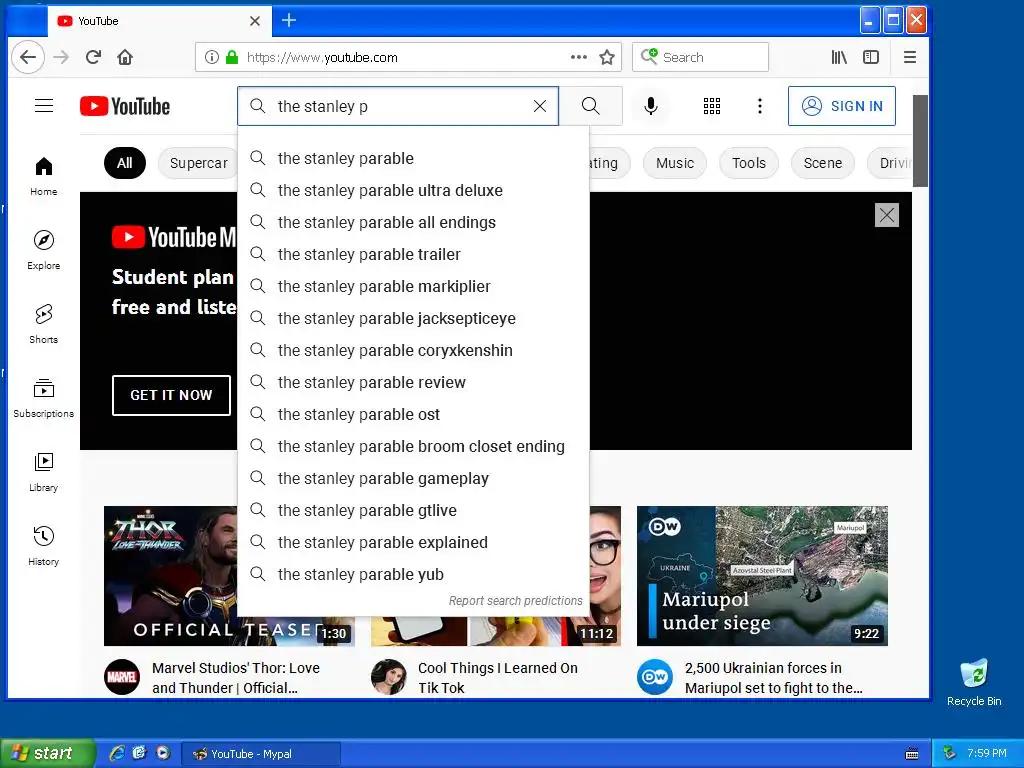Click 'YouTube - Mypal' taskbar button
Image resolution: width=1024 pixels, height=768 pixels.
[260, 754]
